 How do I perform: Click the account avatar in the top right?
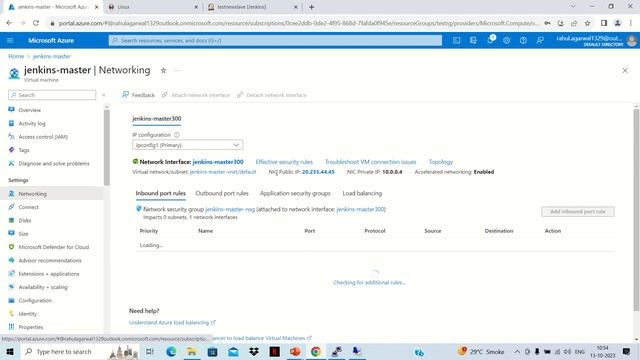click(x=631, y=40)
